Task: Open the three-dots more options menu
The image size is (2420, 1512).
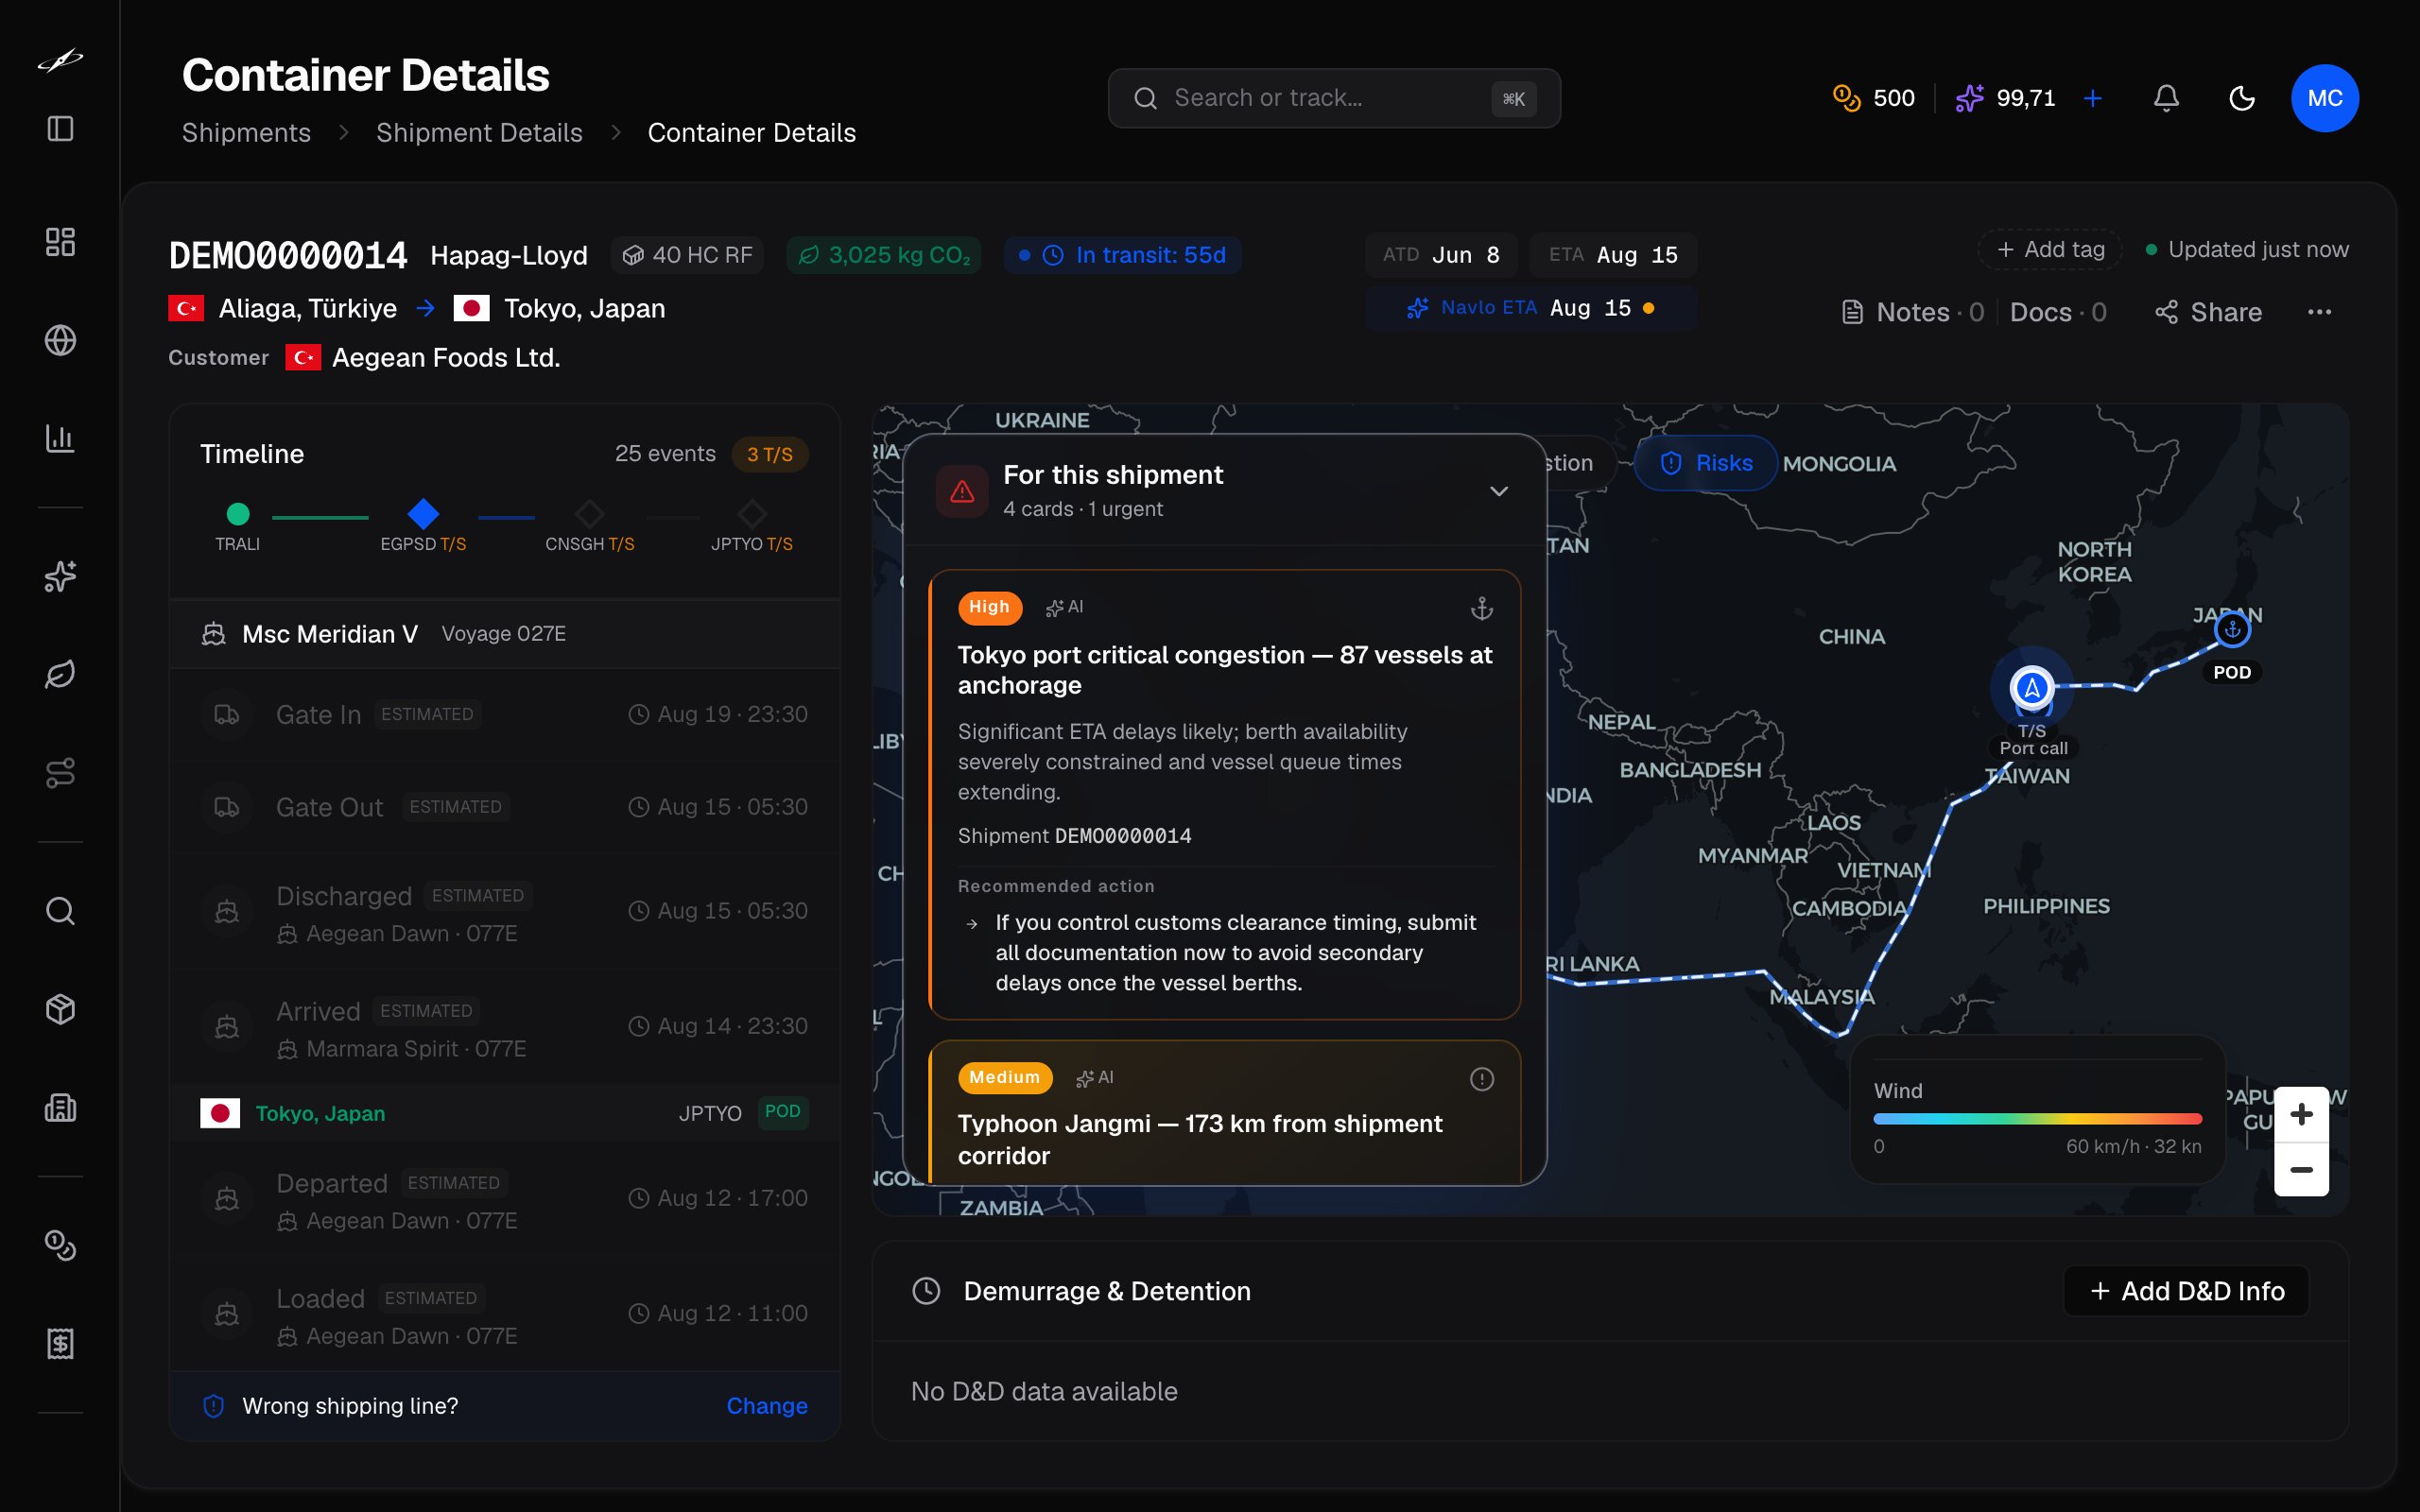Action: click(x=2319, y=312)
